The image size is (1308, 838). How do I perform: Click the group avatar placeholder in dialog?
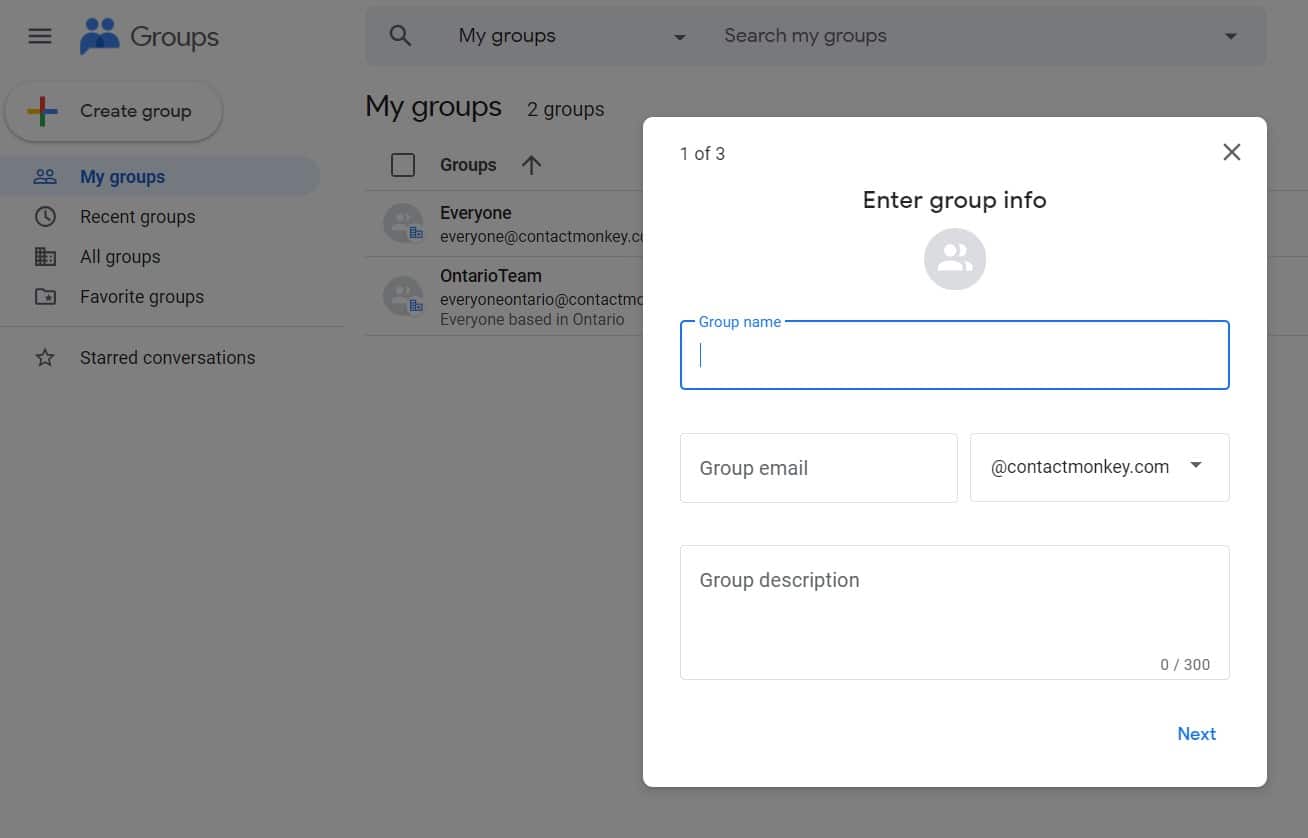tap(954, 258)
